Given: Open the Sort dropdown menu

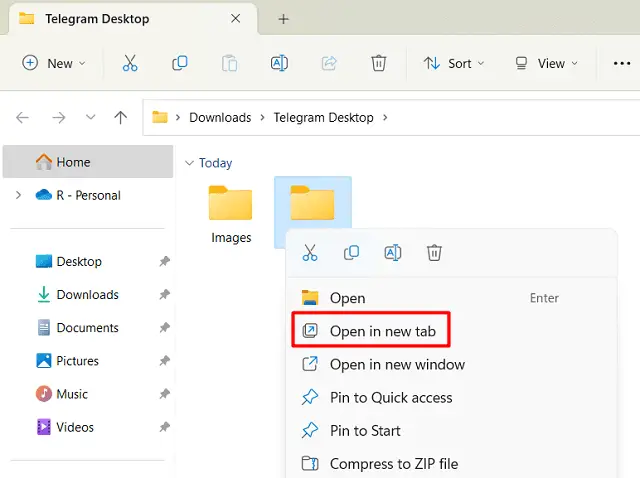Looking at the screenshot, I should (x=454, y=63).
